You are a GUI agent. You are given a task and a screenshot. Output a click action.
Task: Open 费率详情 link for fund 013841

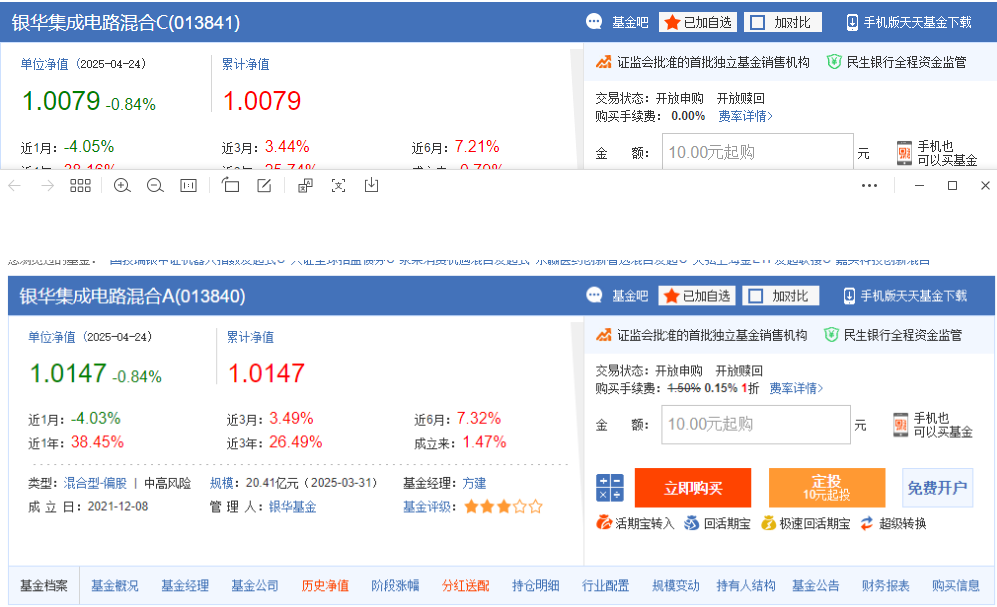pyautogui.click(x=745, y=116)
